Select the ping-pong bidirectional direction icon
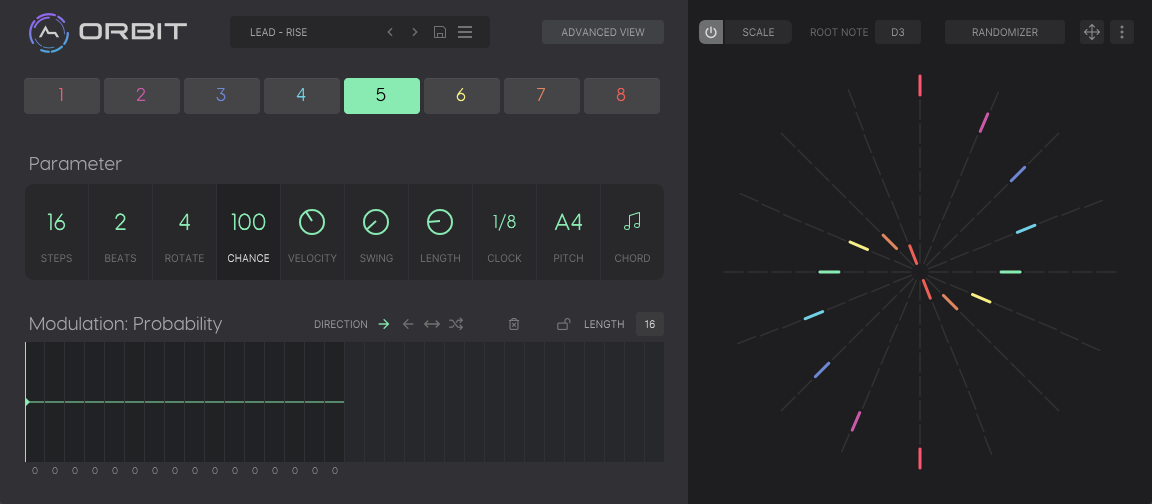The width and height of the screenshot is (1152, 504). (432, 324)
